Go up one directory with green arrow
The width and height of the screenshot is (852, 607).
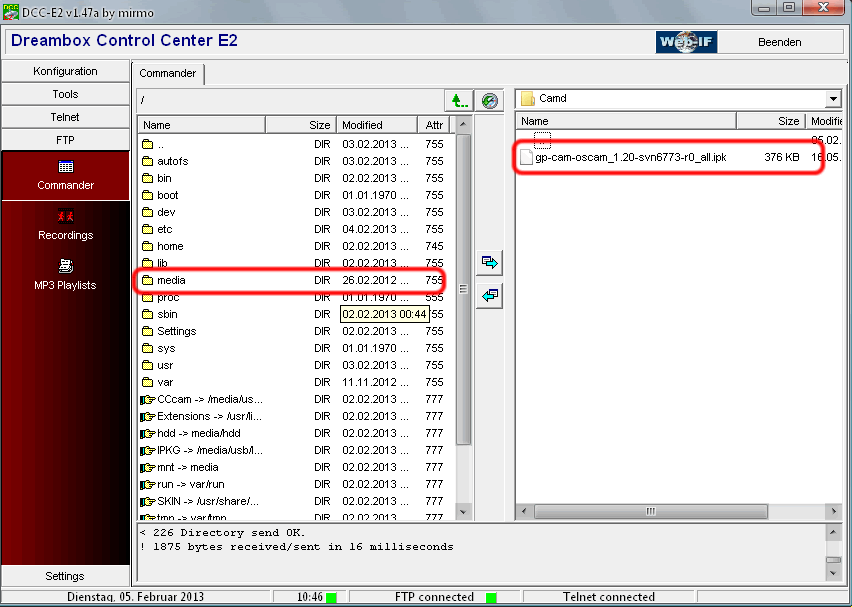point(458,100)
